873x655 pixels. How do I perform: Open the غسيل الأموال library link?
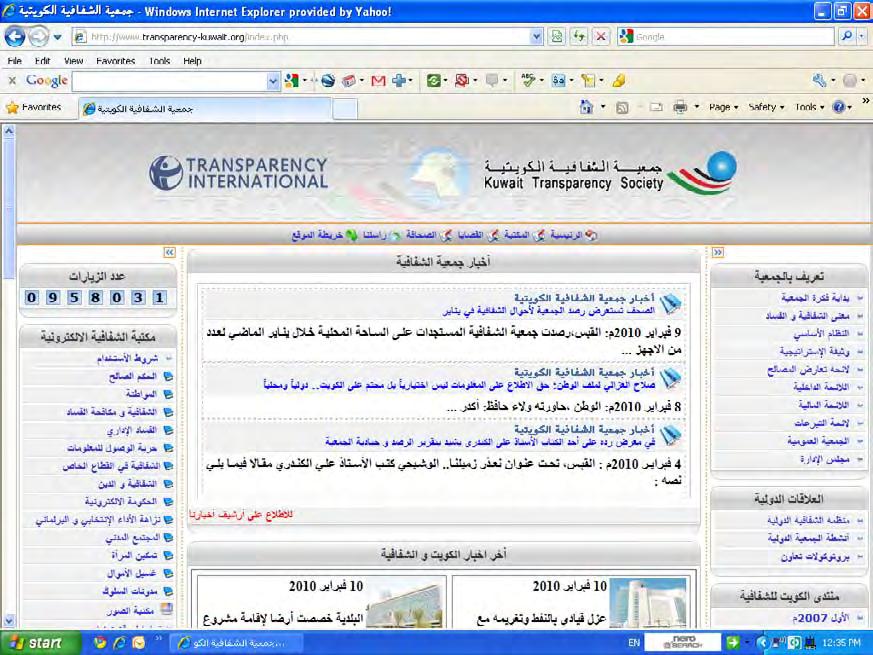point(132,573)
